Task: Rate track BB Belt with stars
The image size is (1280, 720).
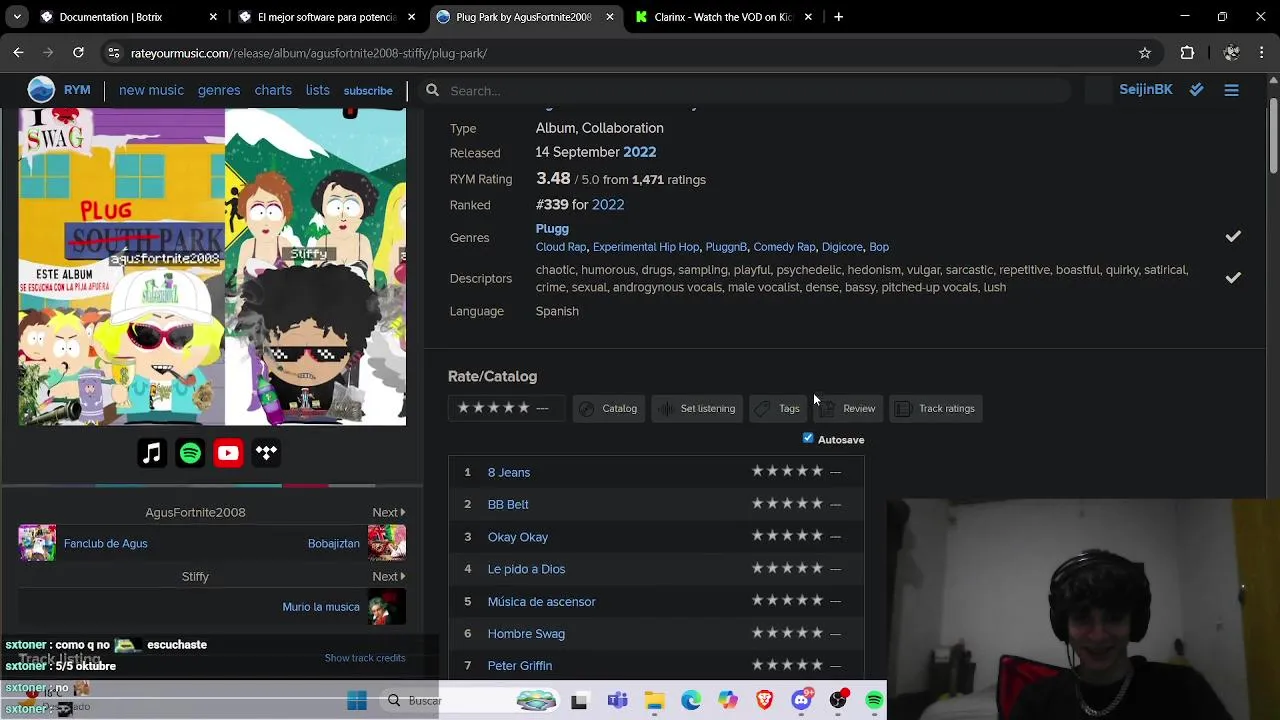Action: [787, 503]
